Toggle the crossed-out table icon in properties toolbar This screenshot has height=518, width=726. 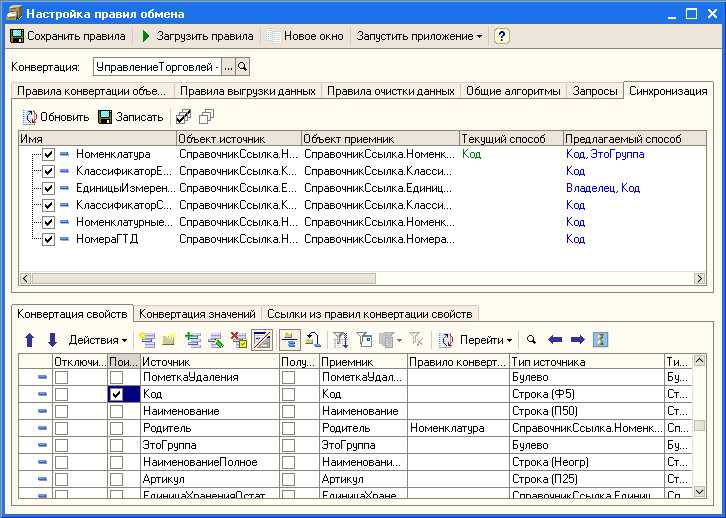262,340
